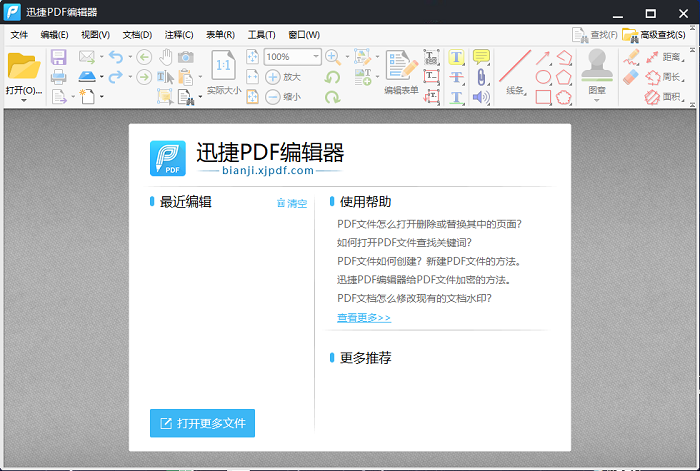Viewport: 700px width, 471px height.
Task: Open a file with the yellow folder icon
Action: pos(24,66)
